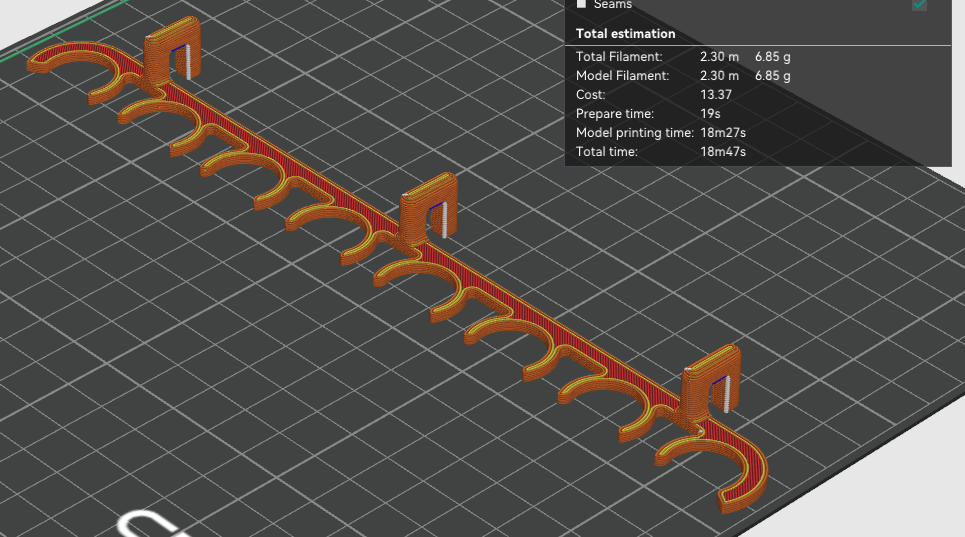The width and height of the screenshot is (965, 537).
Task: Select the 'Cost:' label
Action: pyautogui.click(x=591, y=95)
